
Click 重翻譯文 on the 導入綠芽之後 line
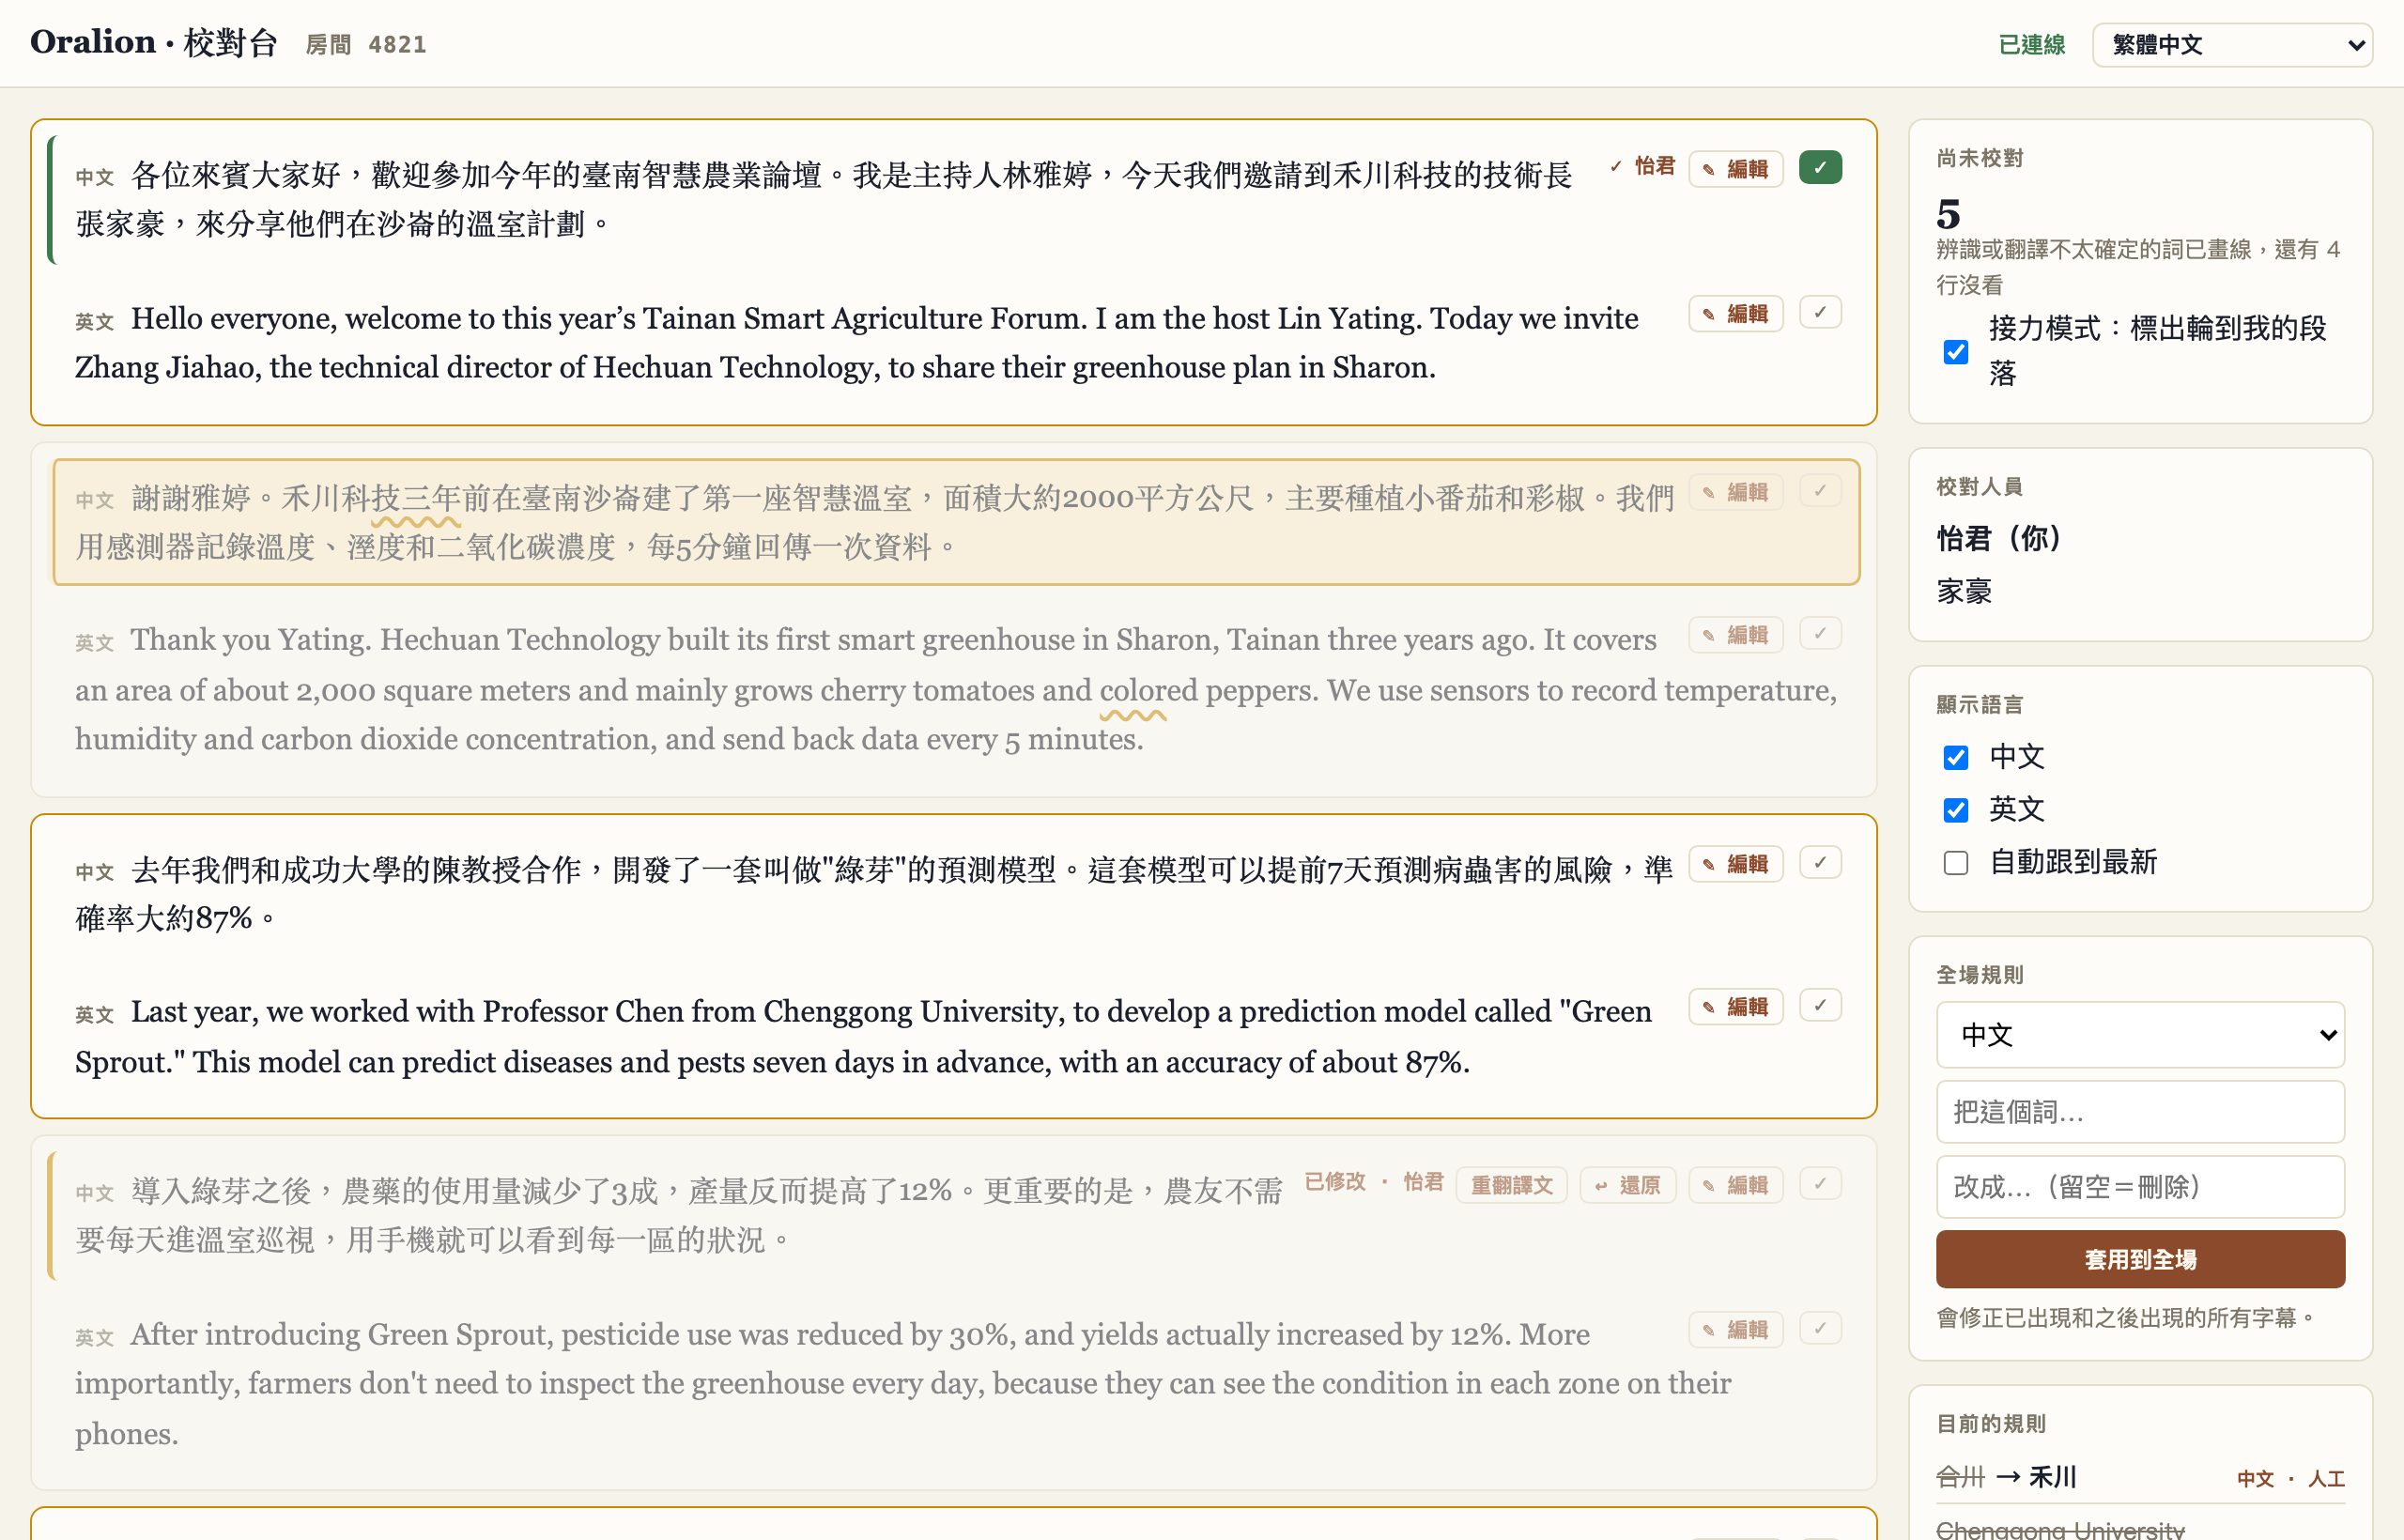point(1511,1185)
